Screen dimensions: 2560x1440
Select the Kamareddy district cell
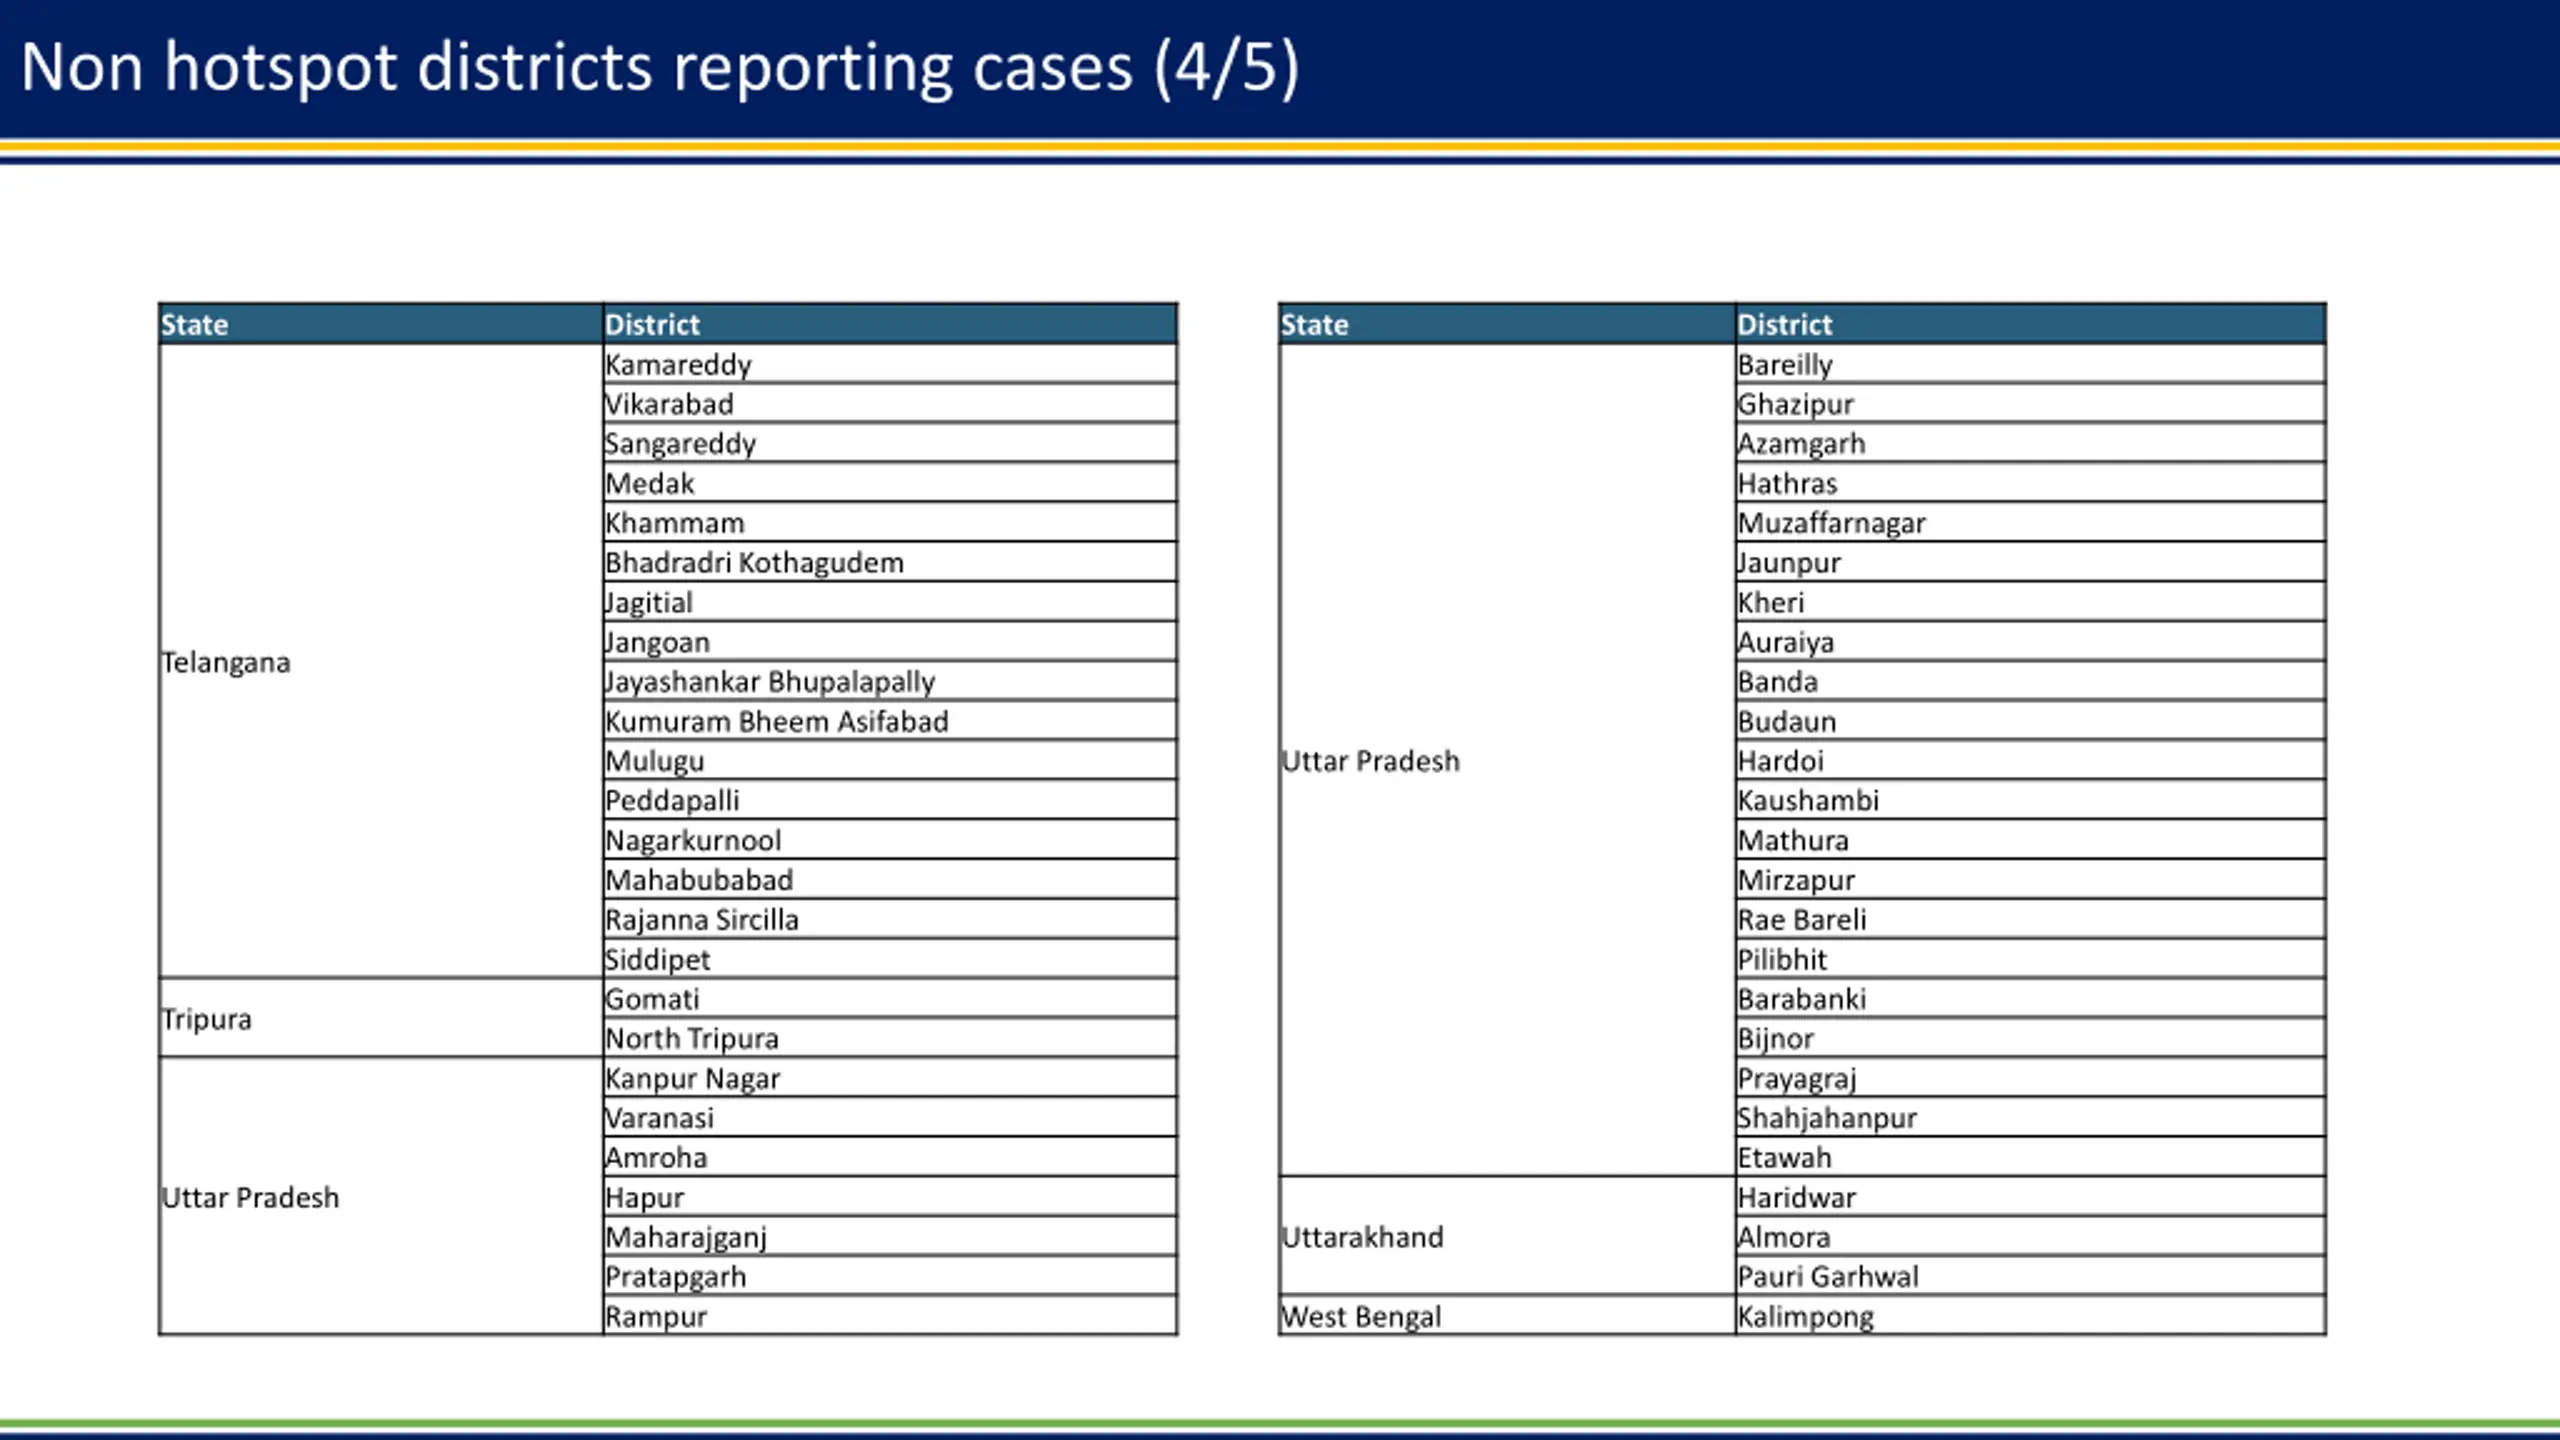point(890,364)
